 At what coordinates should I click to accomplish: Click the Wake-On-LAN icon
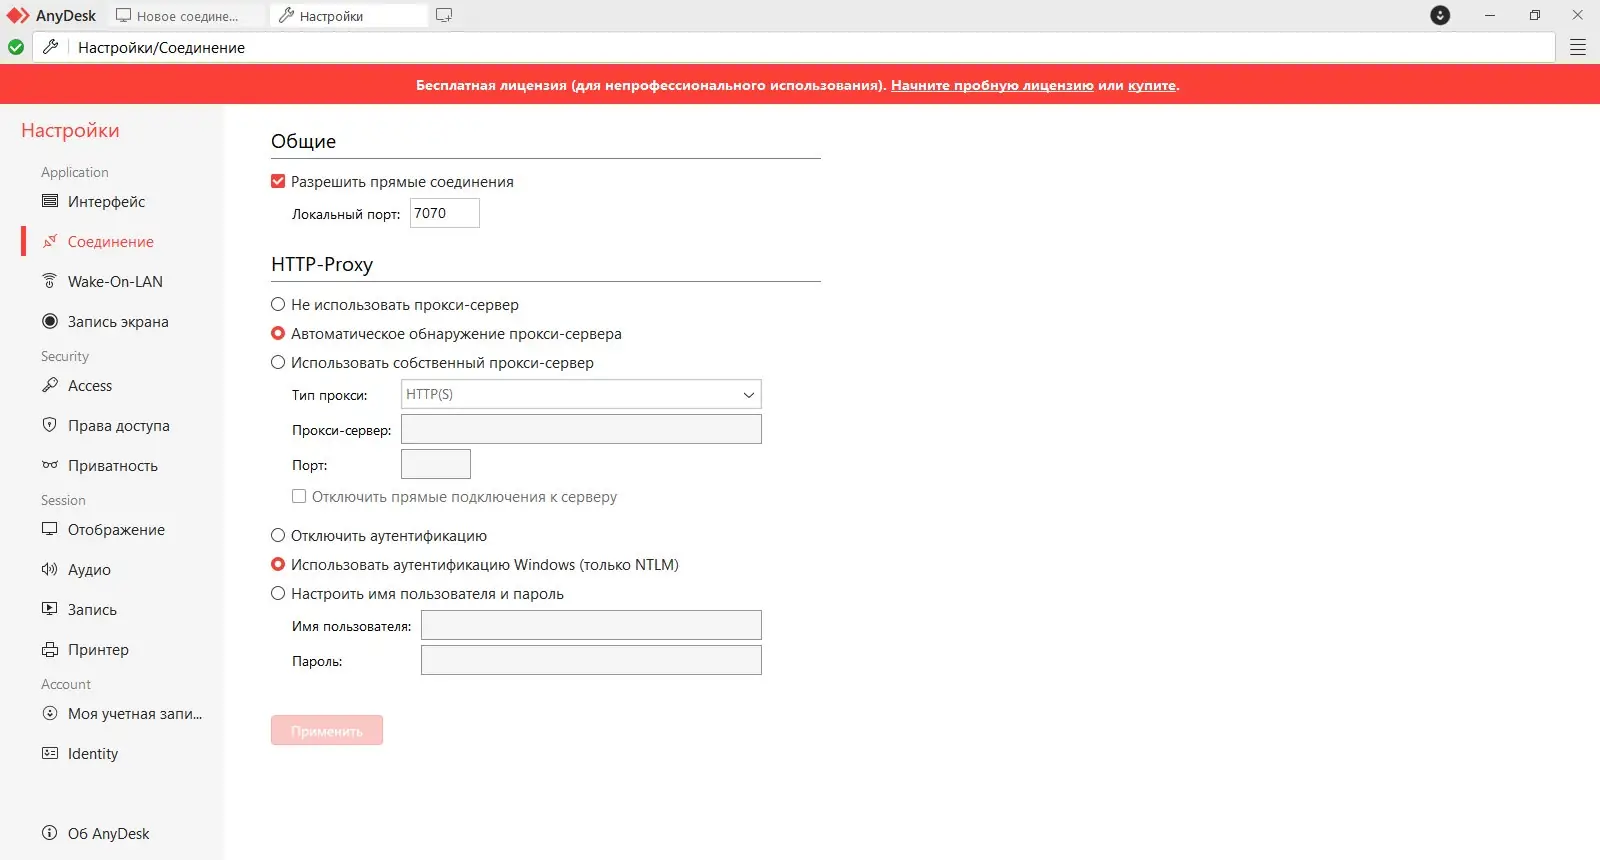point(50,281)
